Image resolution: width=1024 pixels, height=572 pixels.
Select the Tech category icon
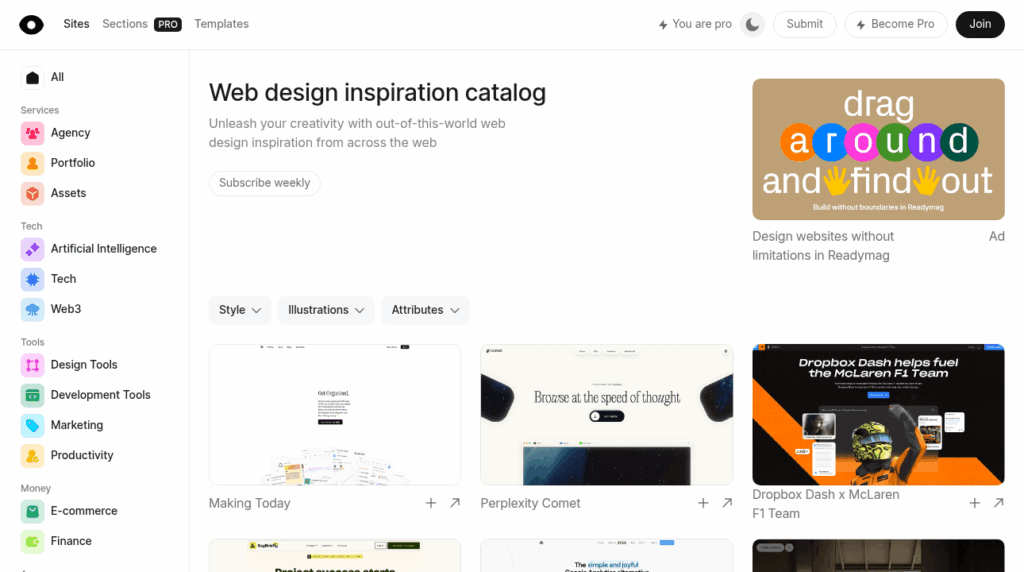click(x=33, y=279)
